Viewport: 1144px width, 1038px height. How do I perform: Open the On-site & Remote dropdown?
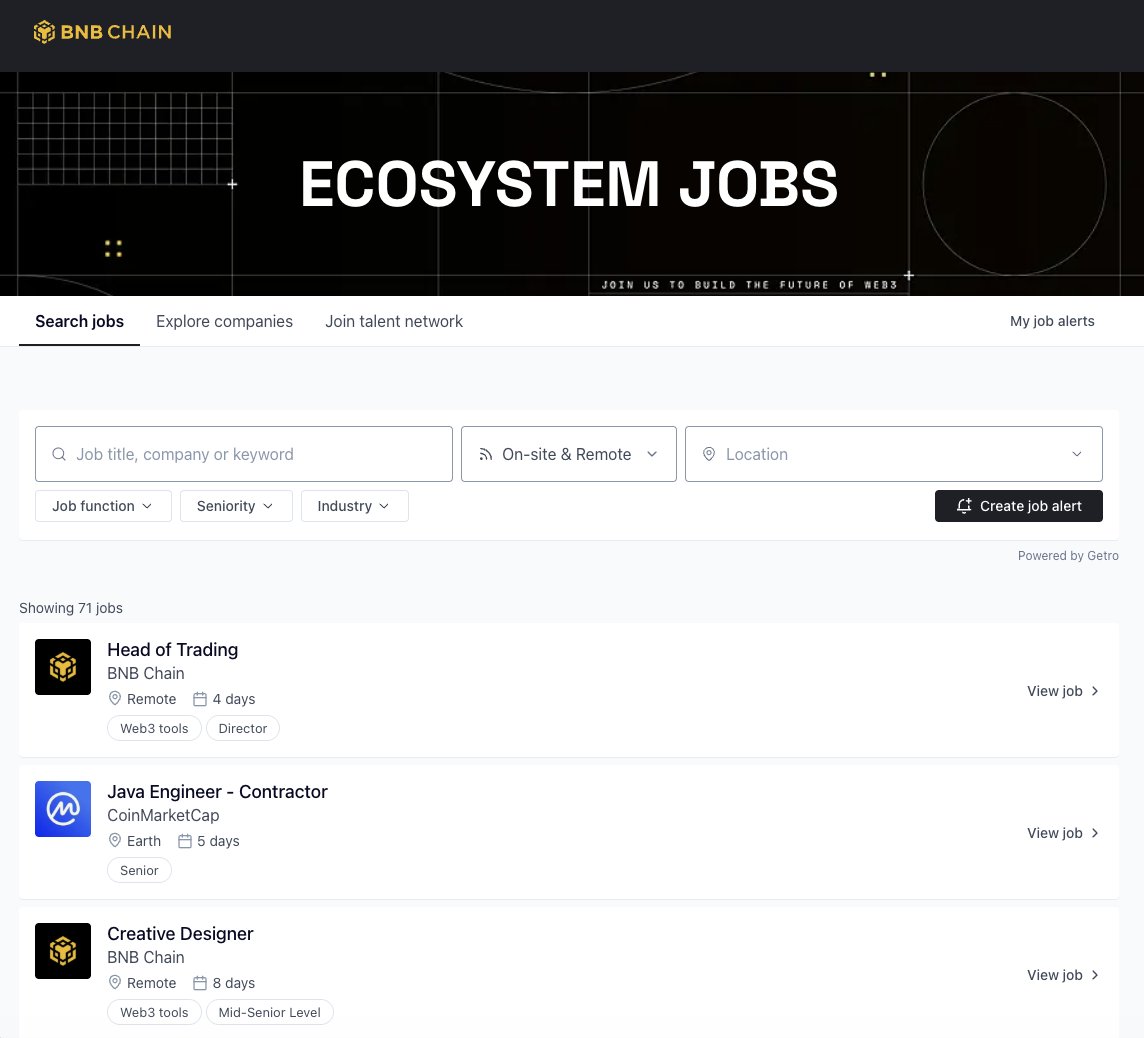569,454
